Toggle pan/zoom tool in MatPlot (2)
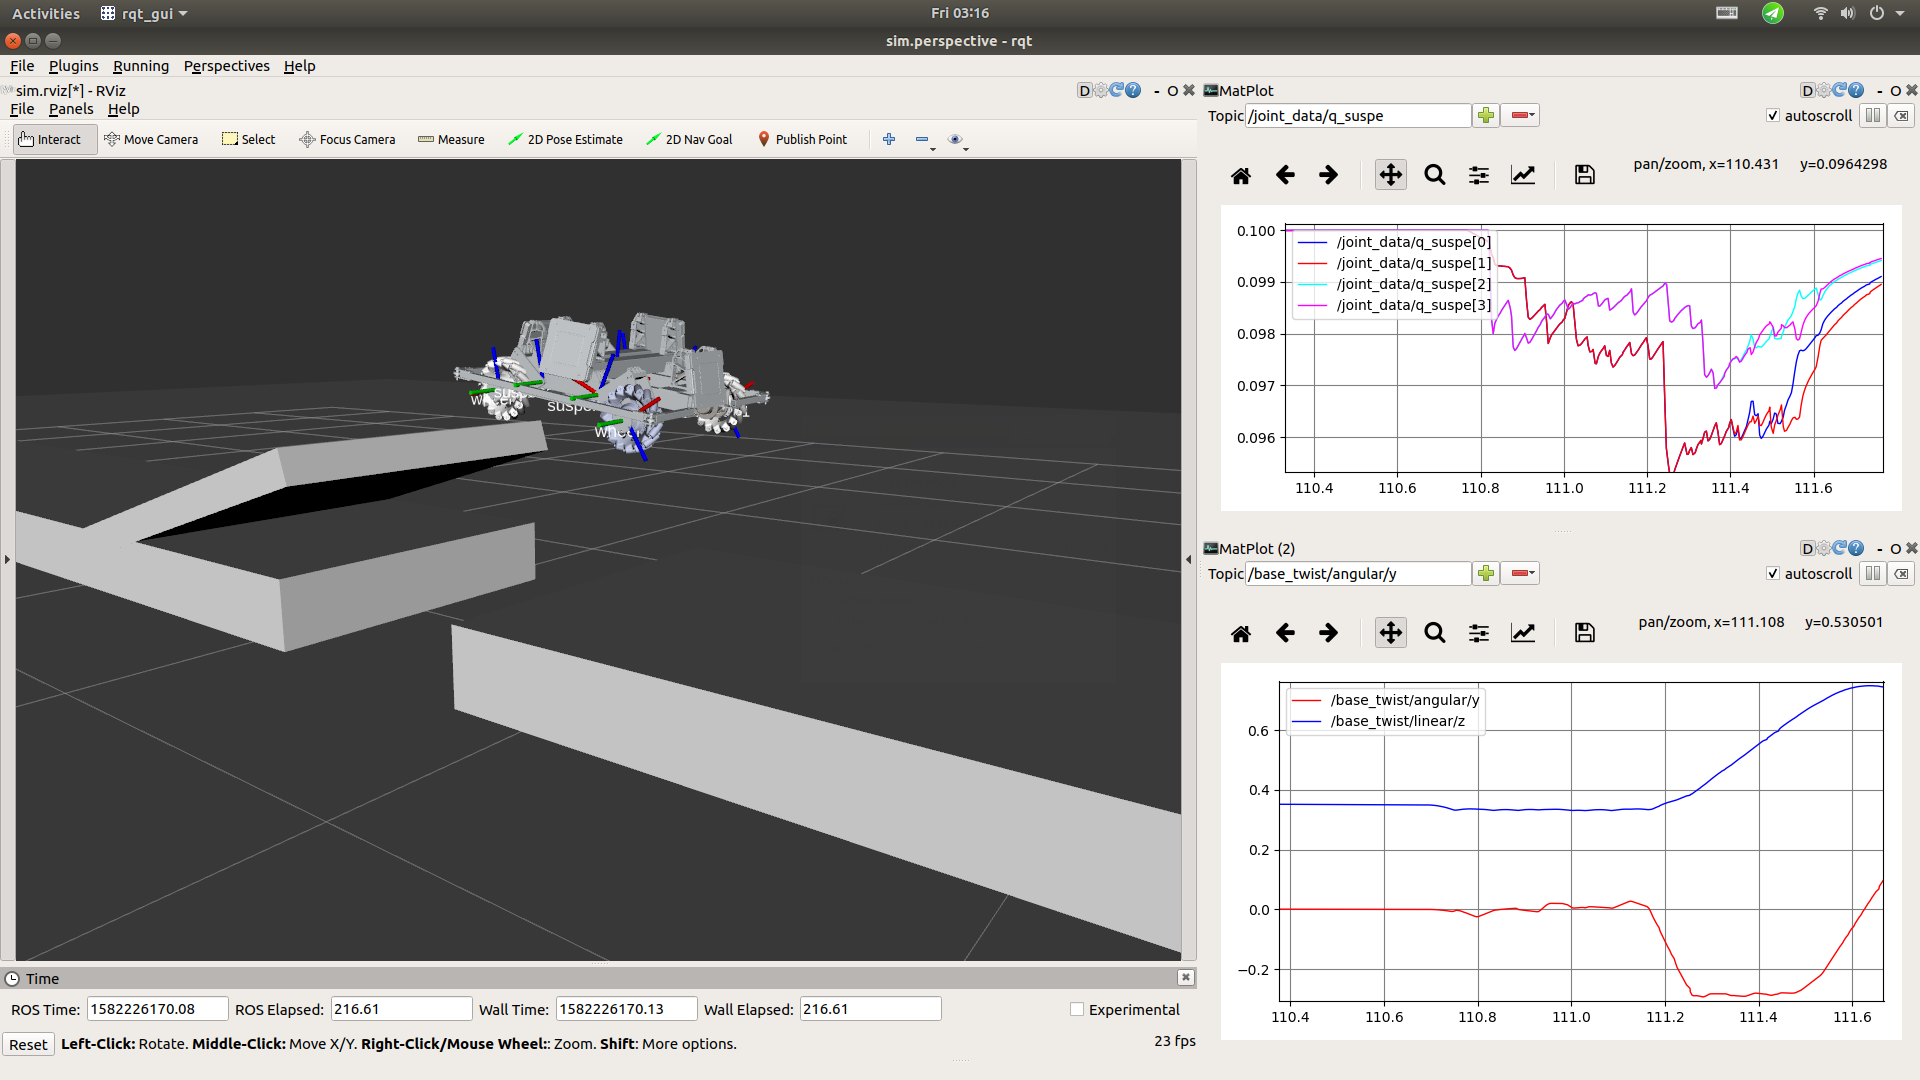The width and height of the screenshot is (1920, 1080). 1391,633
